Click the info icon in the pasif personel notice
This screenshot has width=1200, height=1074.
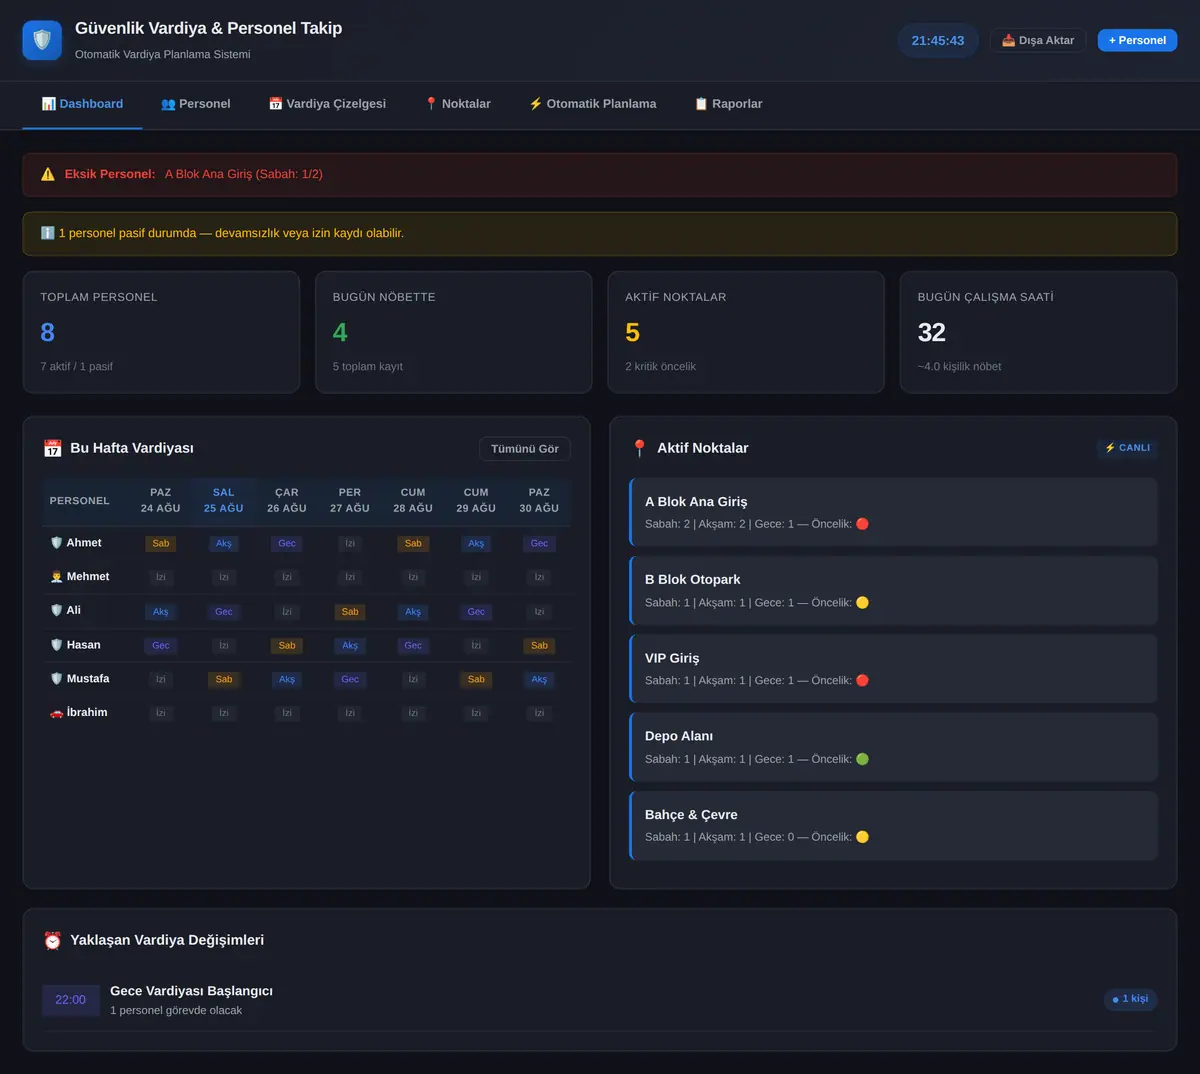pos(47,233)
